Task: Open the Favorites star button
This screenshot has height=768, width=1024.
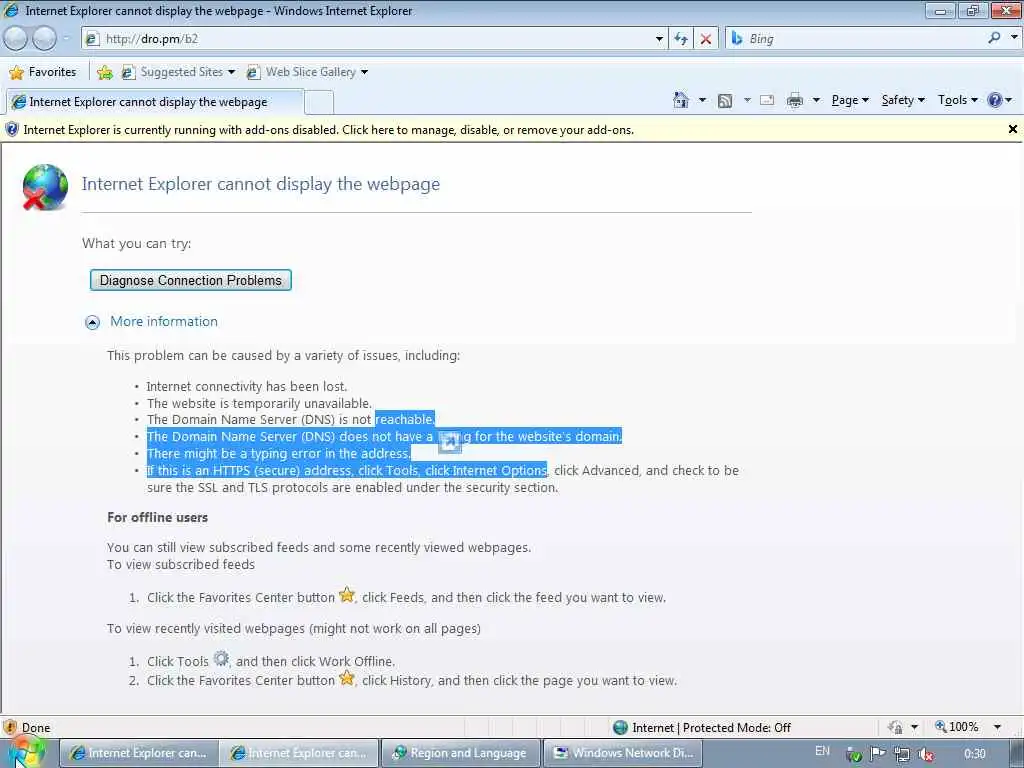Action: click(x=43, y=72)
